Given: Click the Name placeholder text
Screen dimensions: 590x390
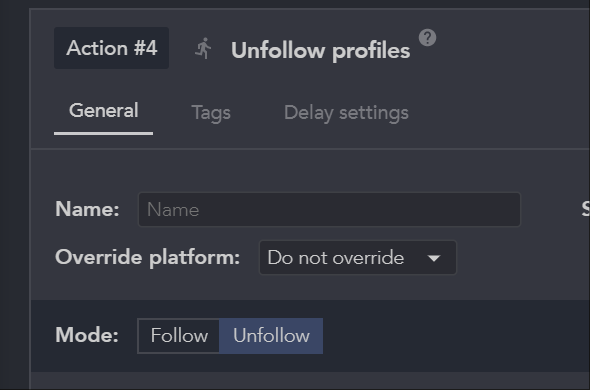Looking at the screenshot, I should [173, 210].
